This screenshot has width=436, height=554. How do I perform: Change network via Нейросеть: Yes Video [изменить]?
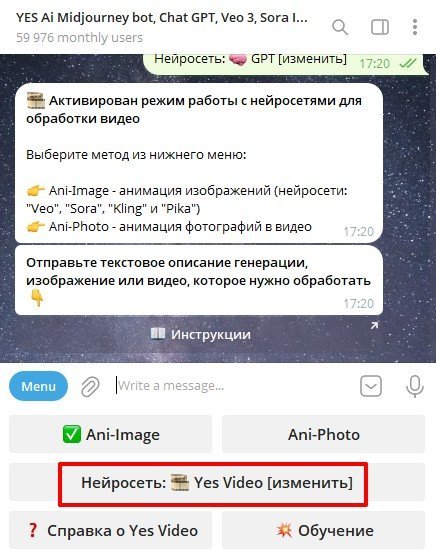(x=217, y=482)
